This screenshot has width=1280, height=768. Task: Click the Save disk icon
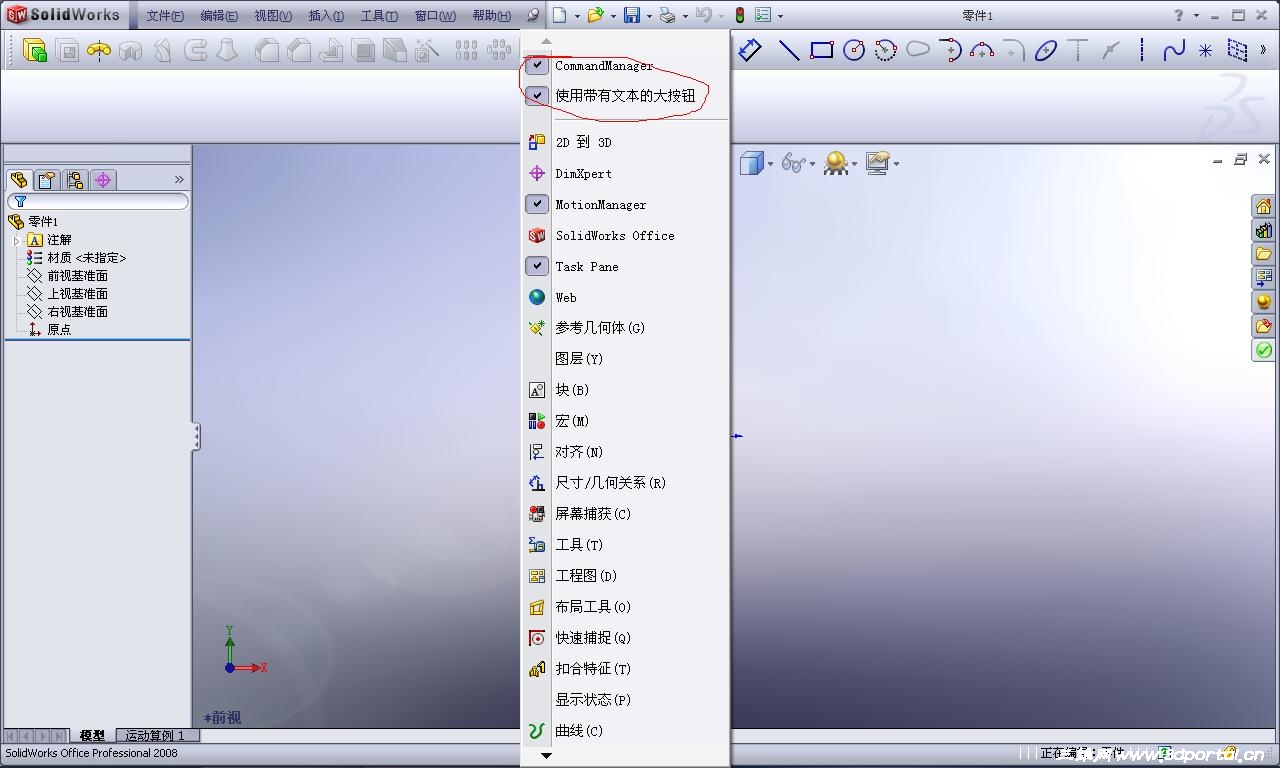632,15
